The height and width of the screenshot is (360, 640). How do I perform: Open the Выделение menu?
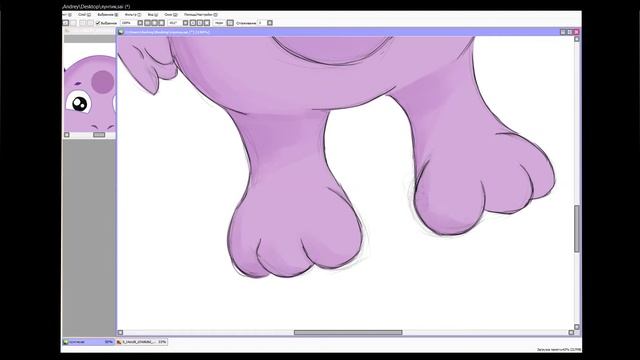(x=108, y=15)
